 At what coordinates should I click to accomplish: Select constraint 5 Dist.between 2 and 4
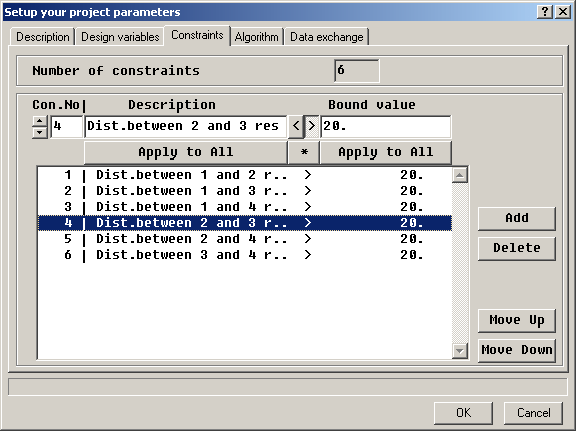click(245, 239)
